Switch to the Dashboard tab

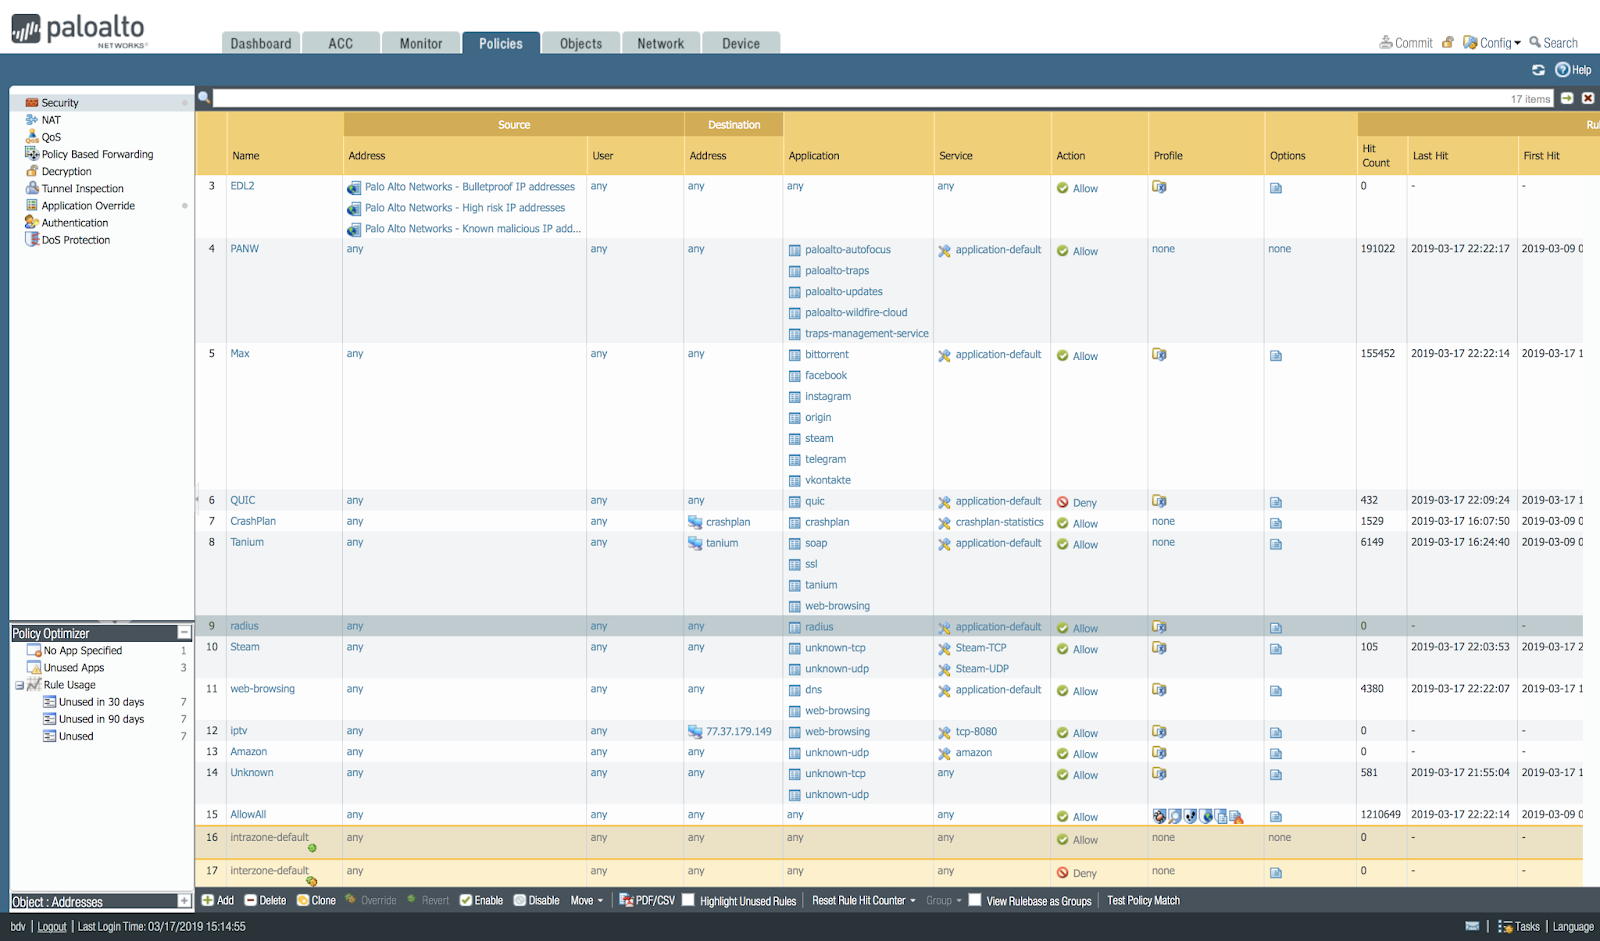point(261,43)
